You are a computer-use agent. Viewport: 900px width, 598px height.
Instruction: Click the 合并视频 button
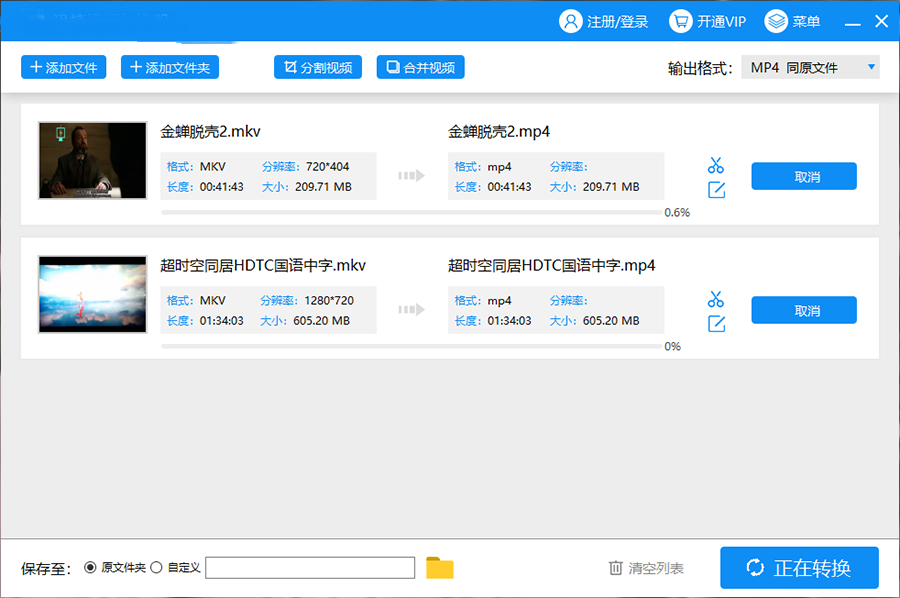421,67
